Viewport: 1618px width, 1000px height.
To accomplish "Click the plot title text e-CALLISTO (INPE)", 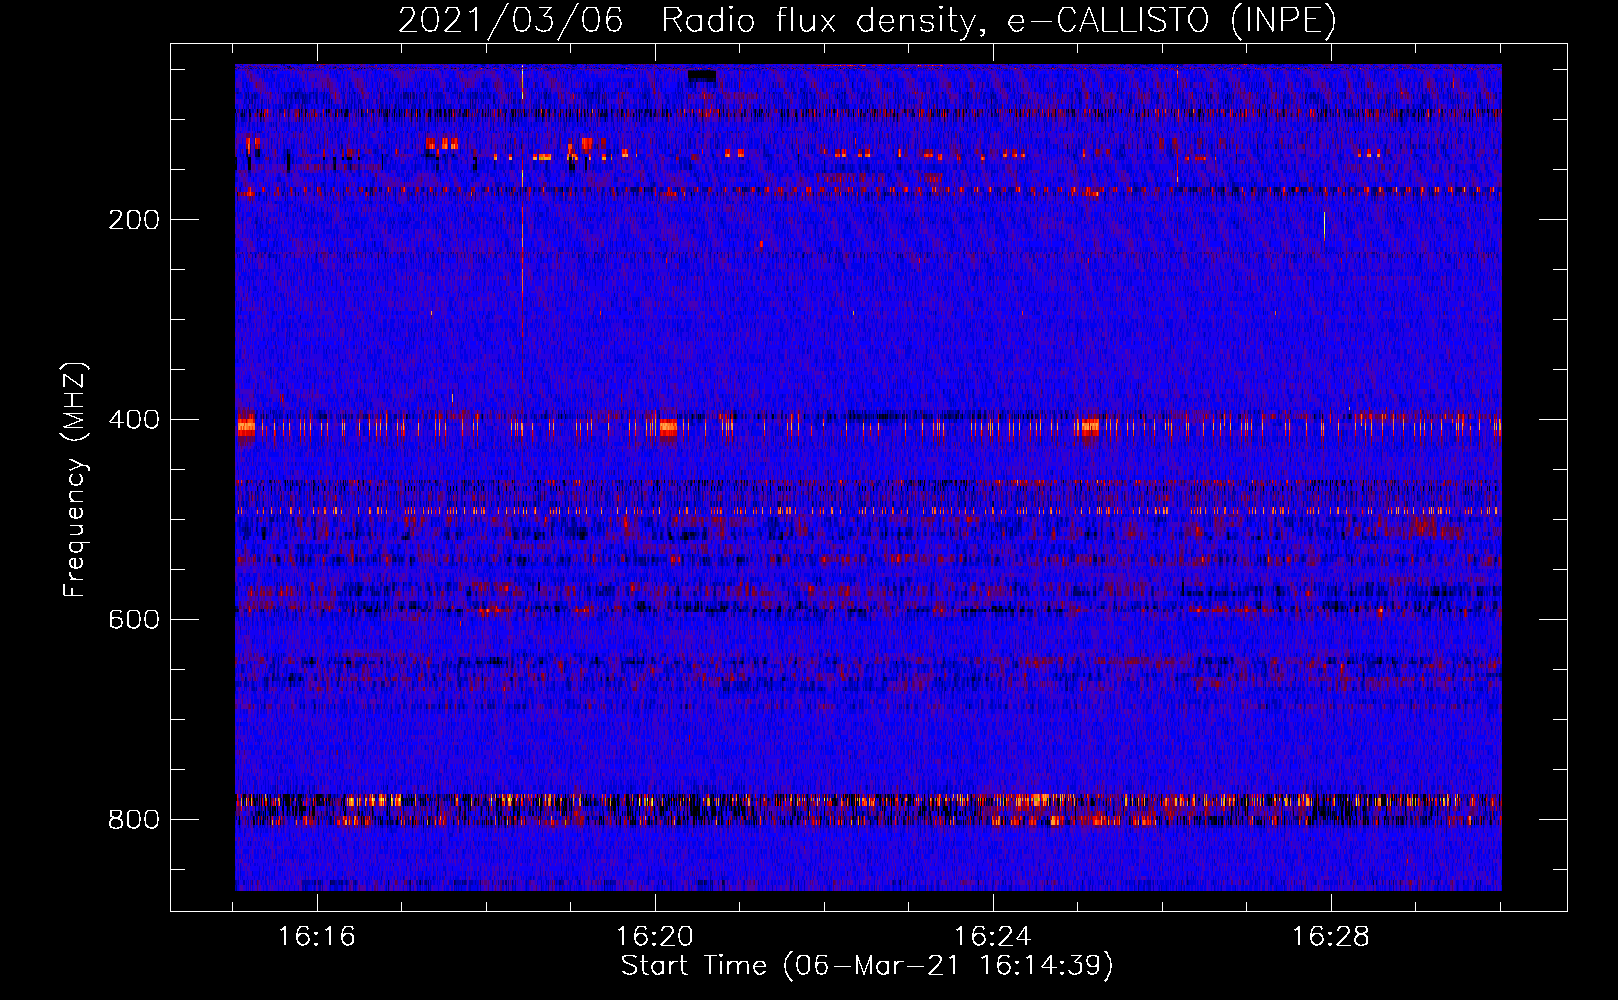I will click(x=1171, y=21).
